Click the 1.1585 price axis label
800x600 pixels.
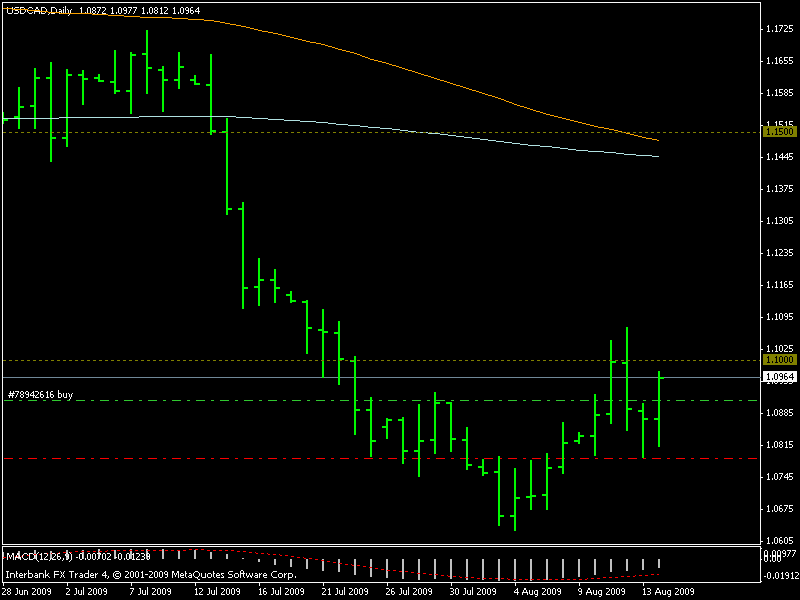780,93
